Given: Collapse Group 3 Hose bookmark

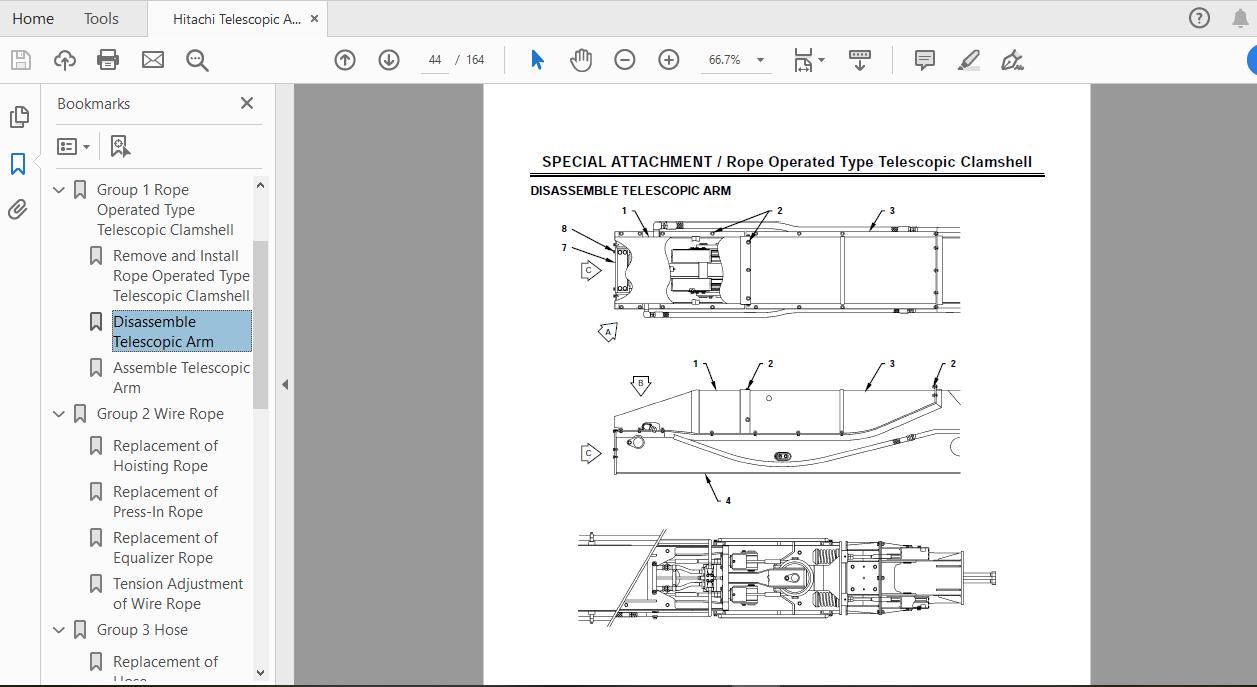Looking at the screenshot, I should pyautogui.click(x=59, y=630).
